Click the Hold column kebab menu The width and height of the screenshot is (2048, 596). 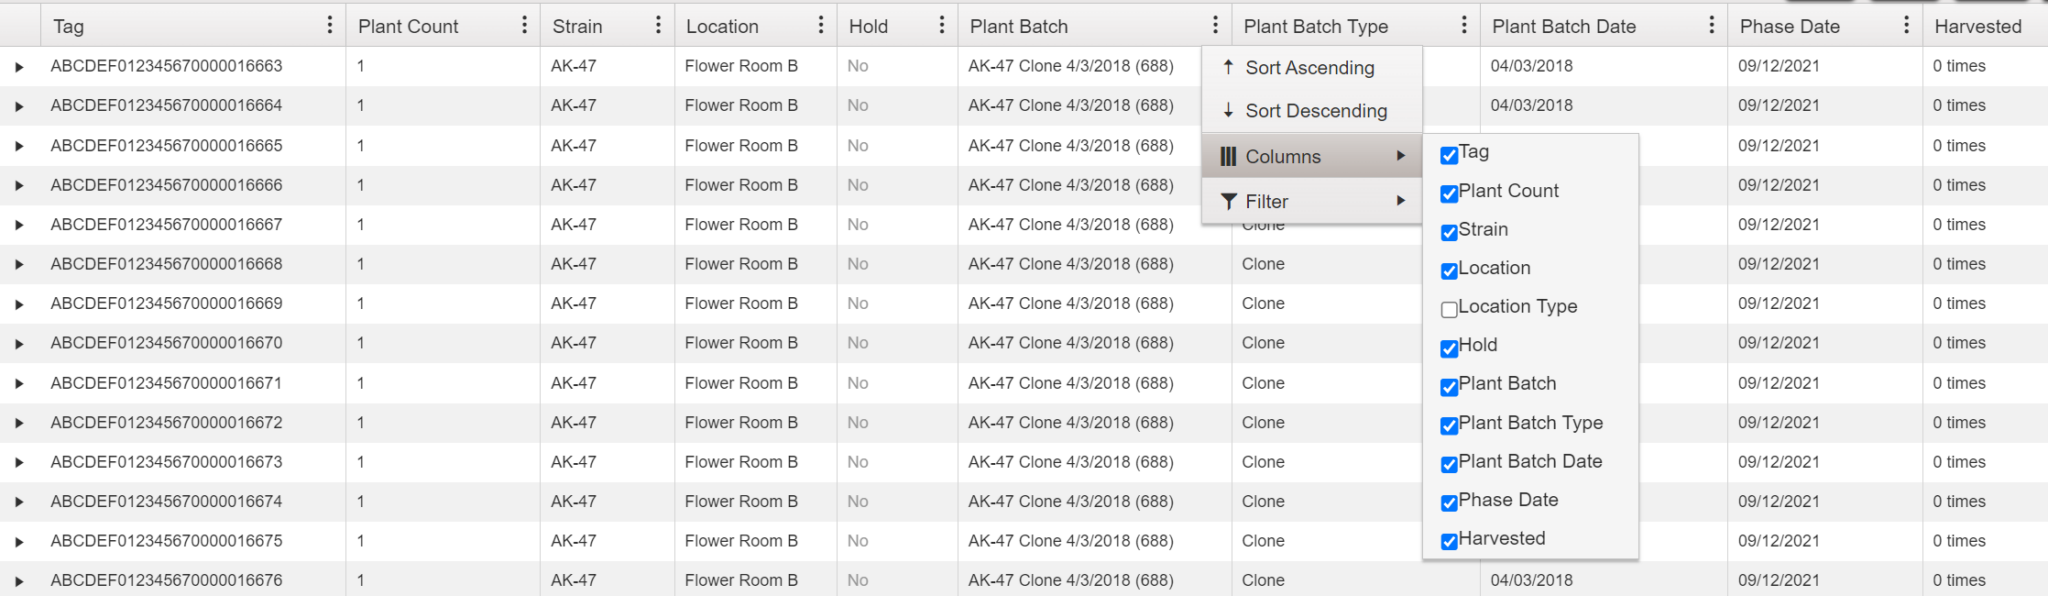[x=942, y=25]
